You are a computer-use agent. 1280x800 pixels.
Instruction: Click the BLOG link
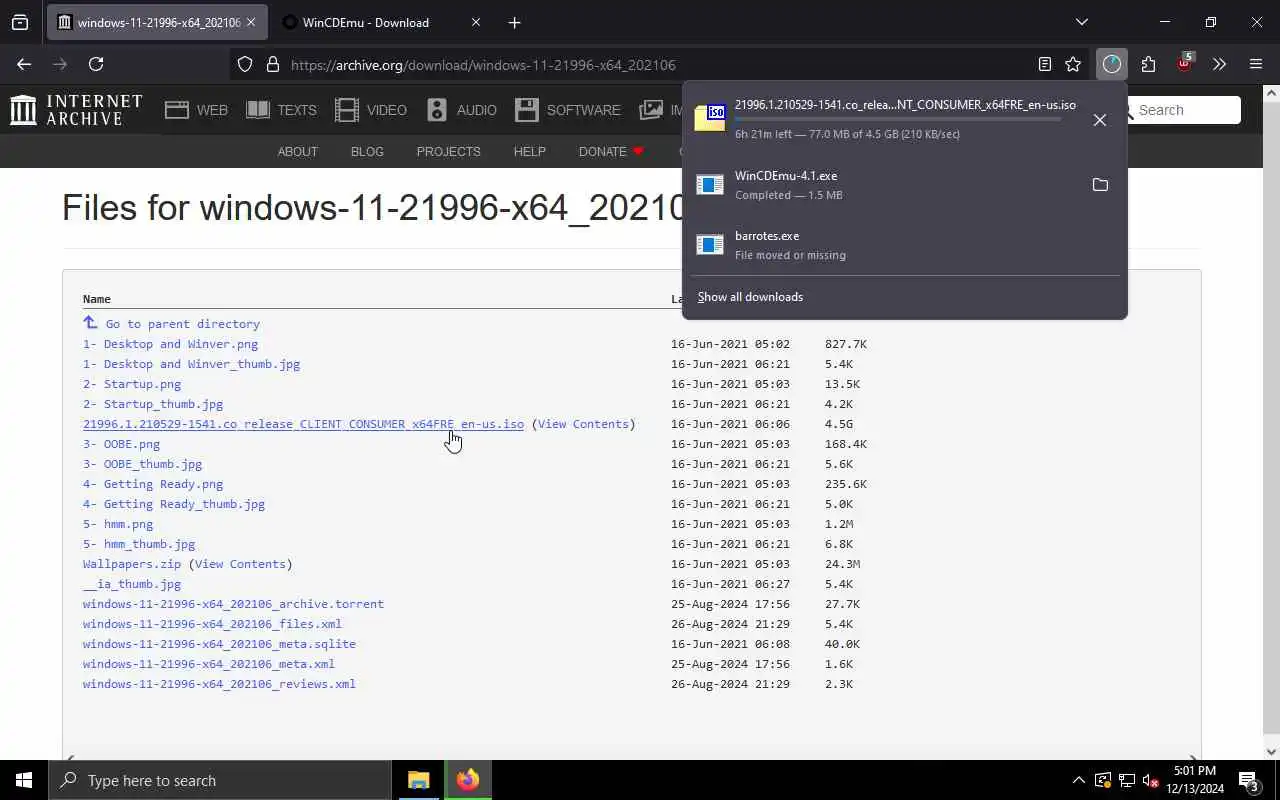click(x=367, y=152)
